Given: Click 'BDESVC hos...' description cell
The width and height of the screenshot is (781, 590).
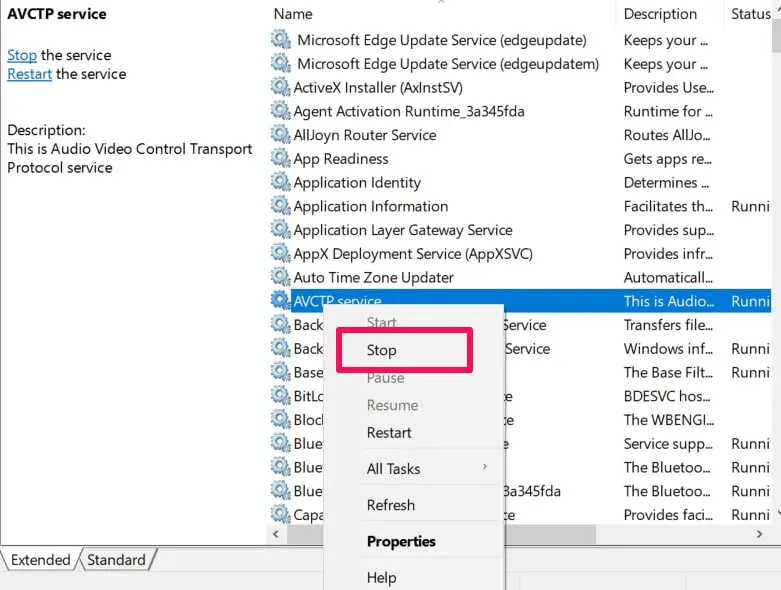Looking at the screenshot, I should (x=667, y=396).
